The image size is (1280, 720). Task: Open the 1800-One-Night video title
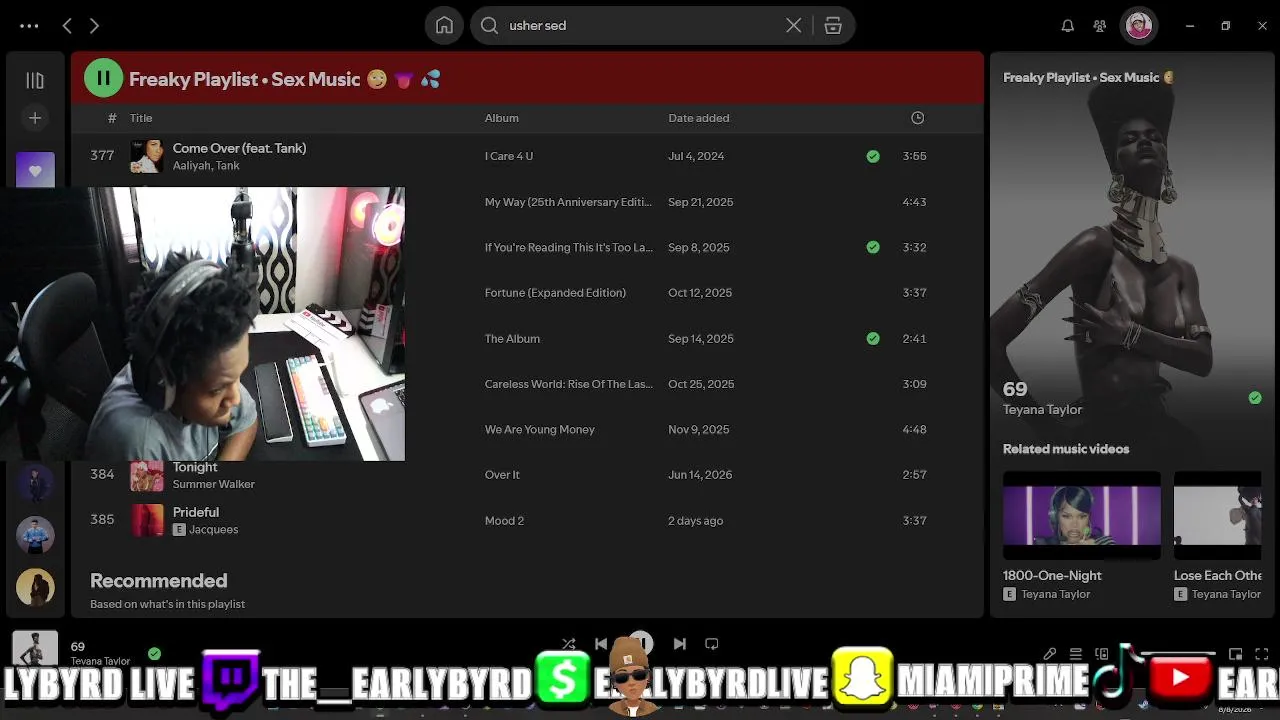[x=1052, y=576]
